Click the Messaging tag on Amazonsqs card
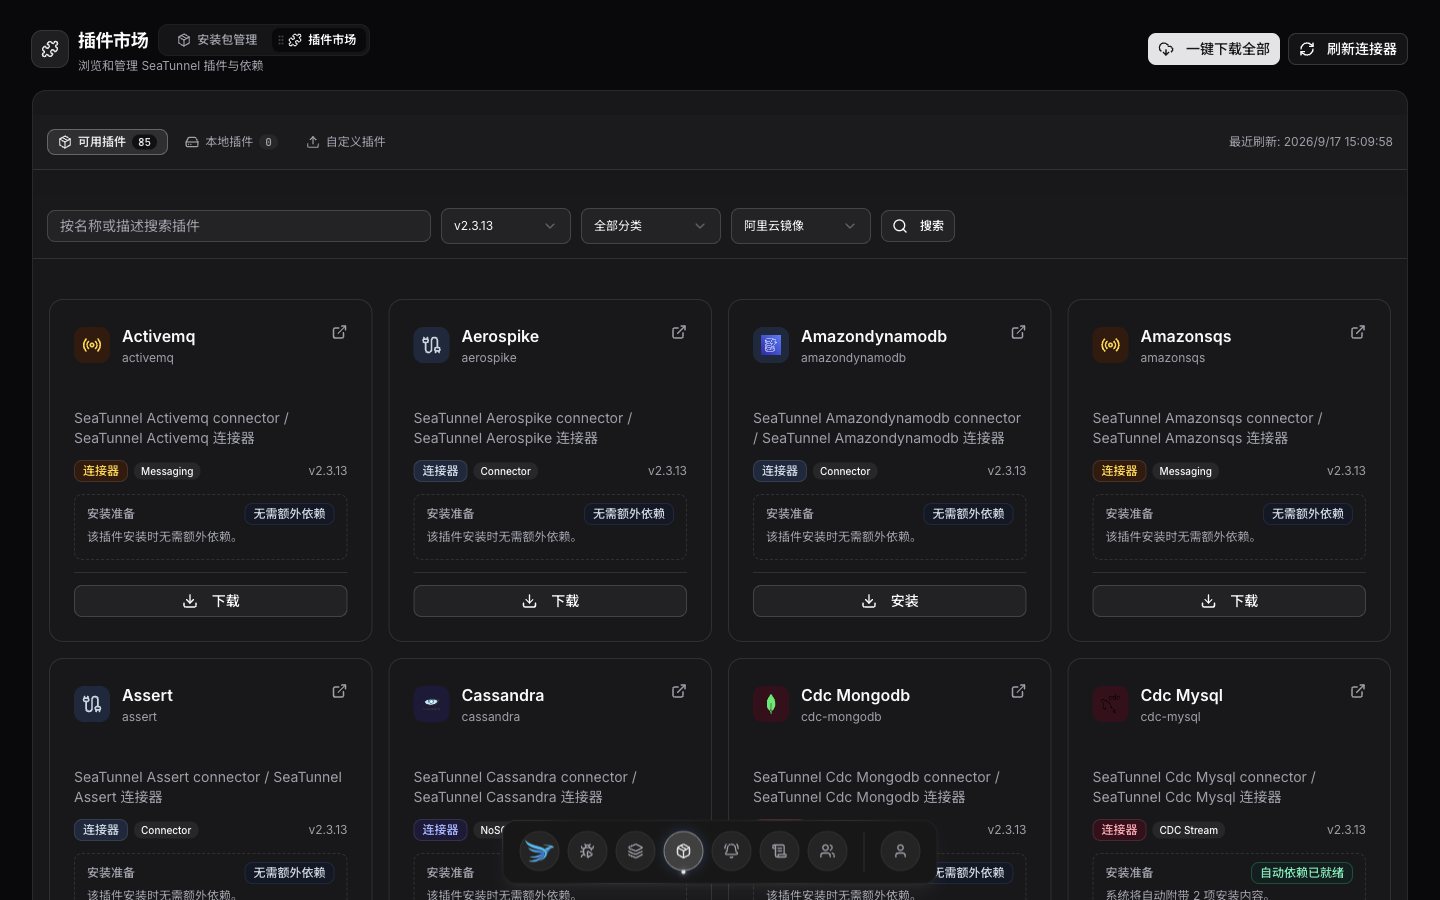The image size is (1440, 900). pyautogui.click(x=1185, y=471)
